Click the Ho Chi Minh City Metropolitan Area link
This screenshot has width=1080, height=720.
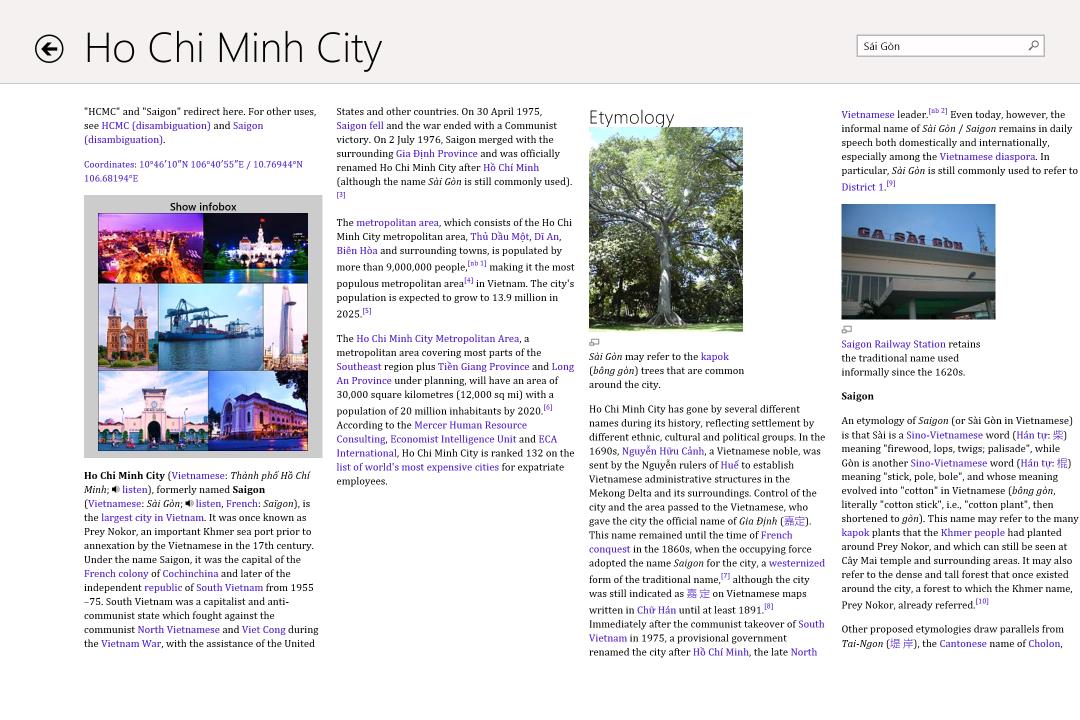pos(437,339)
